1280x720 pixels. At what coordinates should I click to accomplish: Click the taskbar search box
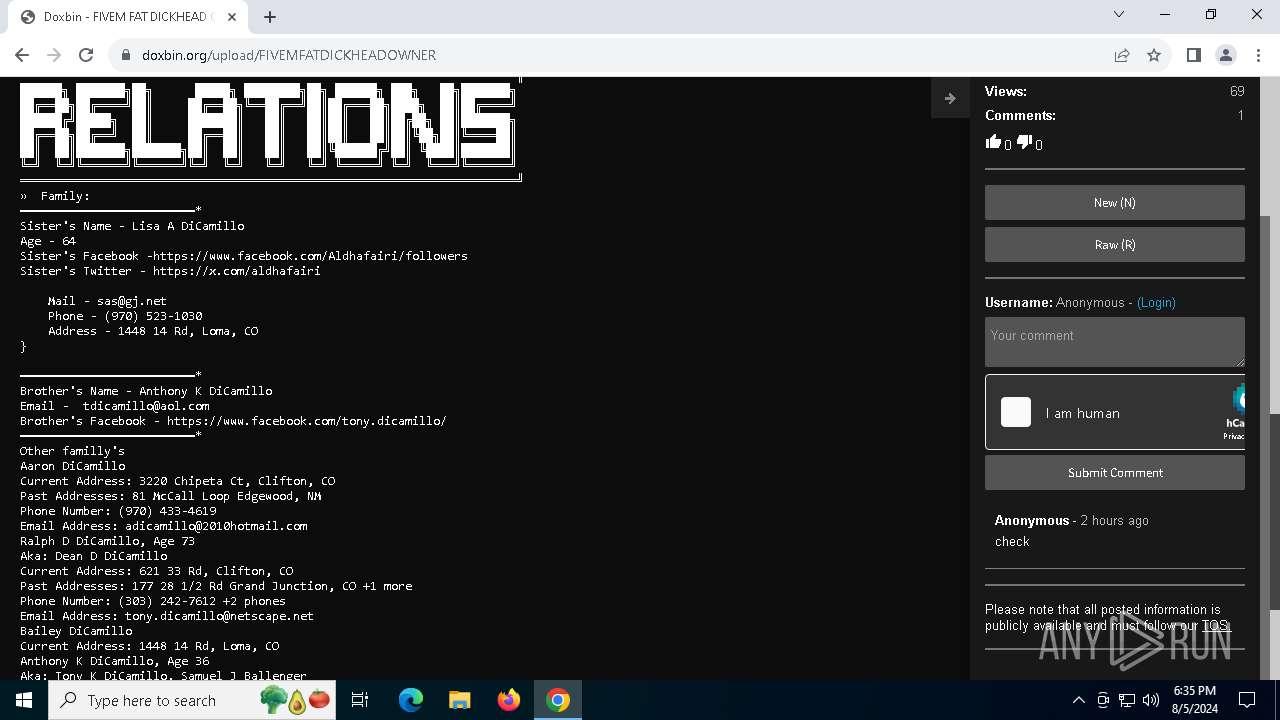coord(193,700)
